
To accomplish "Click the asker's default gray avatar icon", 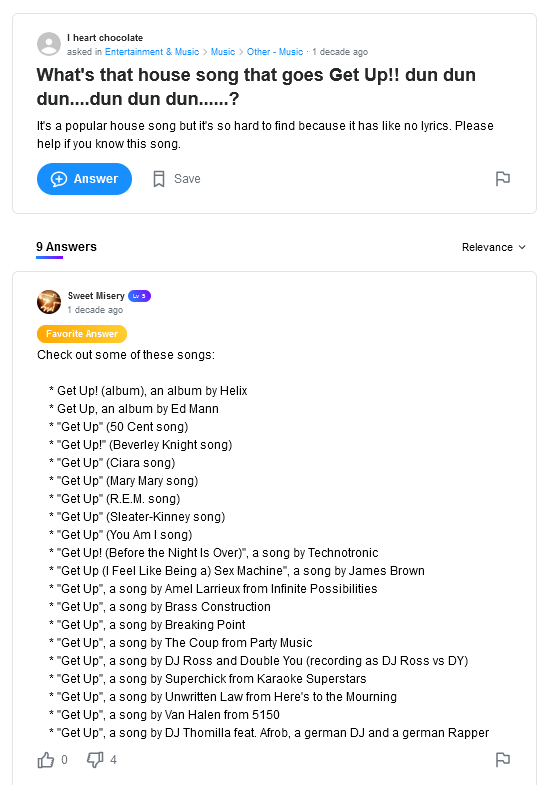I will click(49, 44).
